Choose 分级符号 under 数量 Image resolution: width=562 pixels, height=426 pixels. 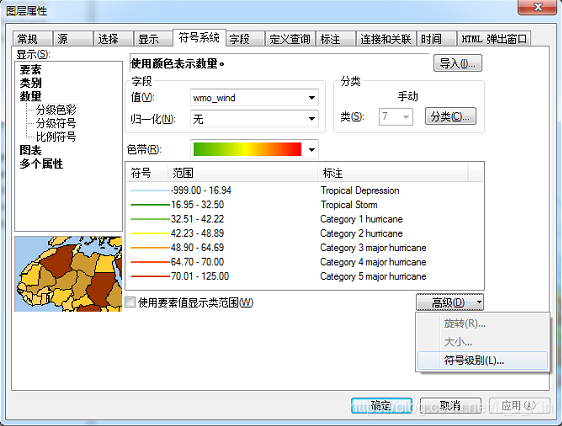click(56, 123)
